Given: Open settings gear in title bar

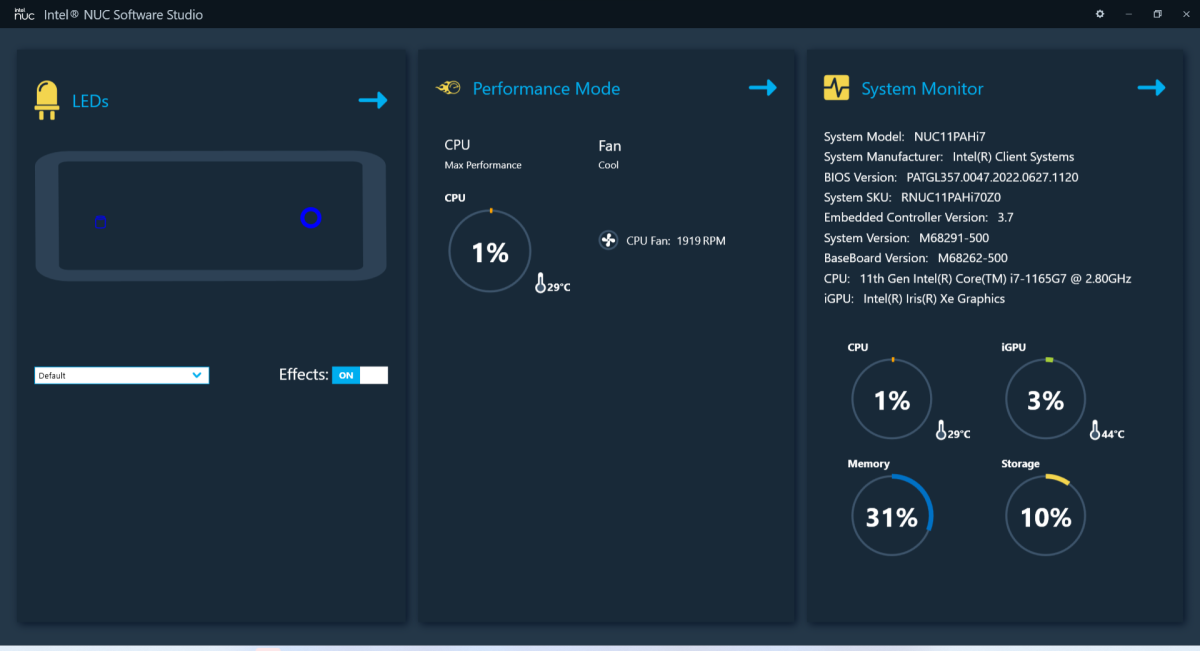Looking at the screenshot, I should click(x=1100, y=14).
